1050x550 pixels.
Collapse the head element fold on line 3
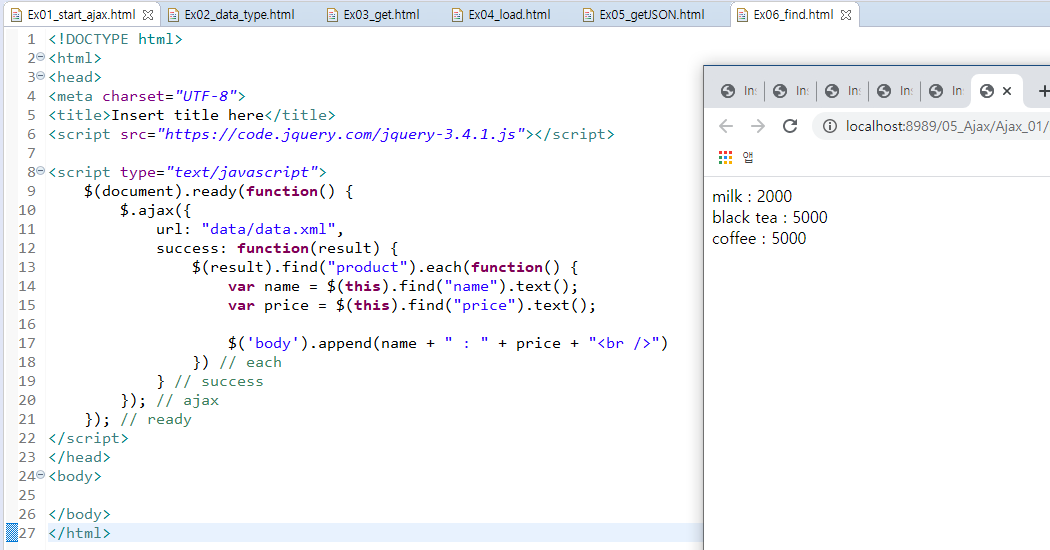click(40, 76)
